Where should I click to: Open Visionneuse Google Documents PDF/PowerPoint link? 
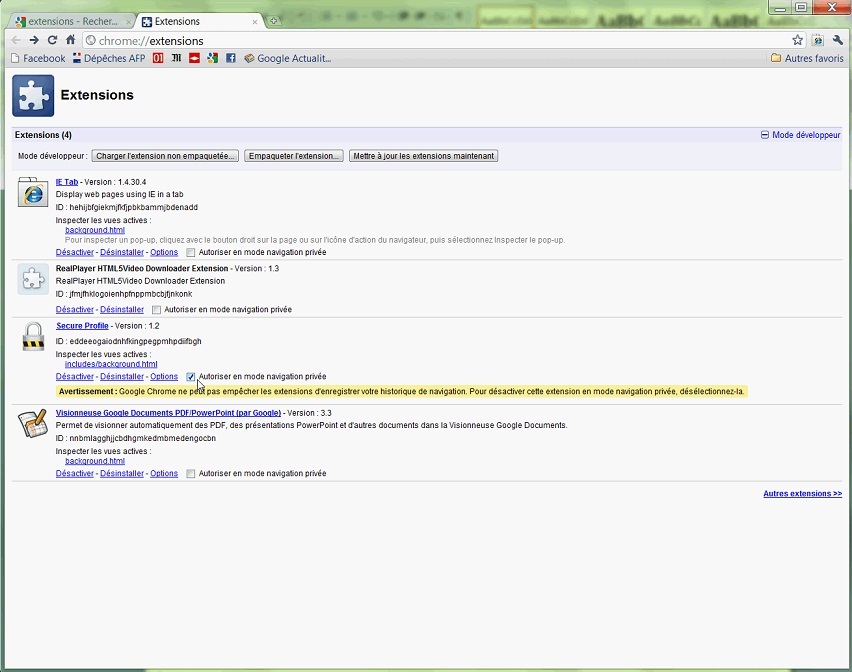pos(168,413)
